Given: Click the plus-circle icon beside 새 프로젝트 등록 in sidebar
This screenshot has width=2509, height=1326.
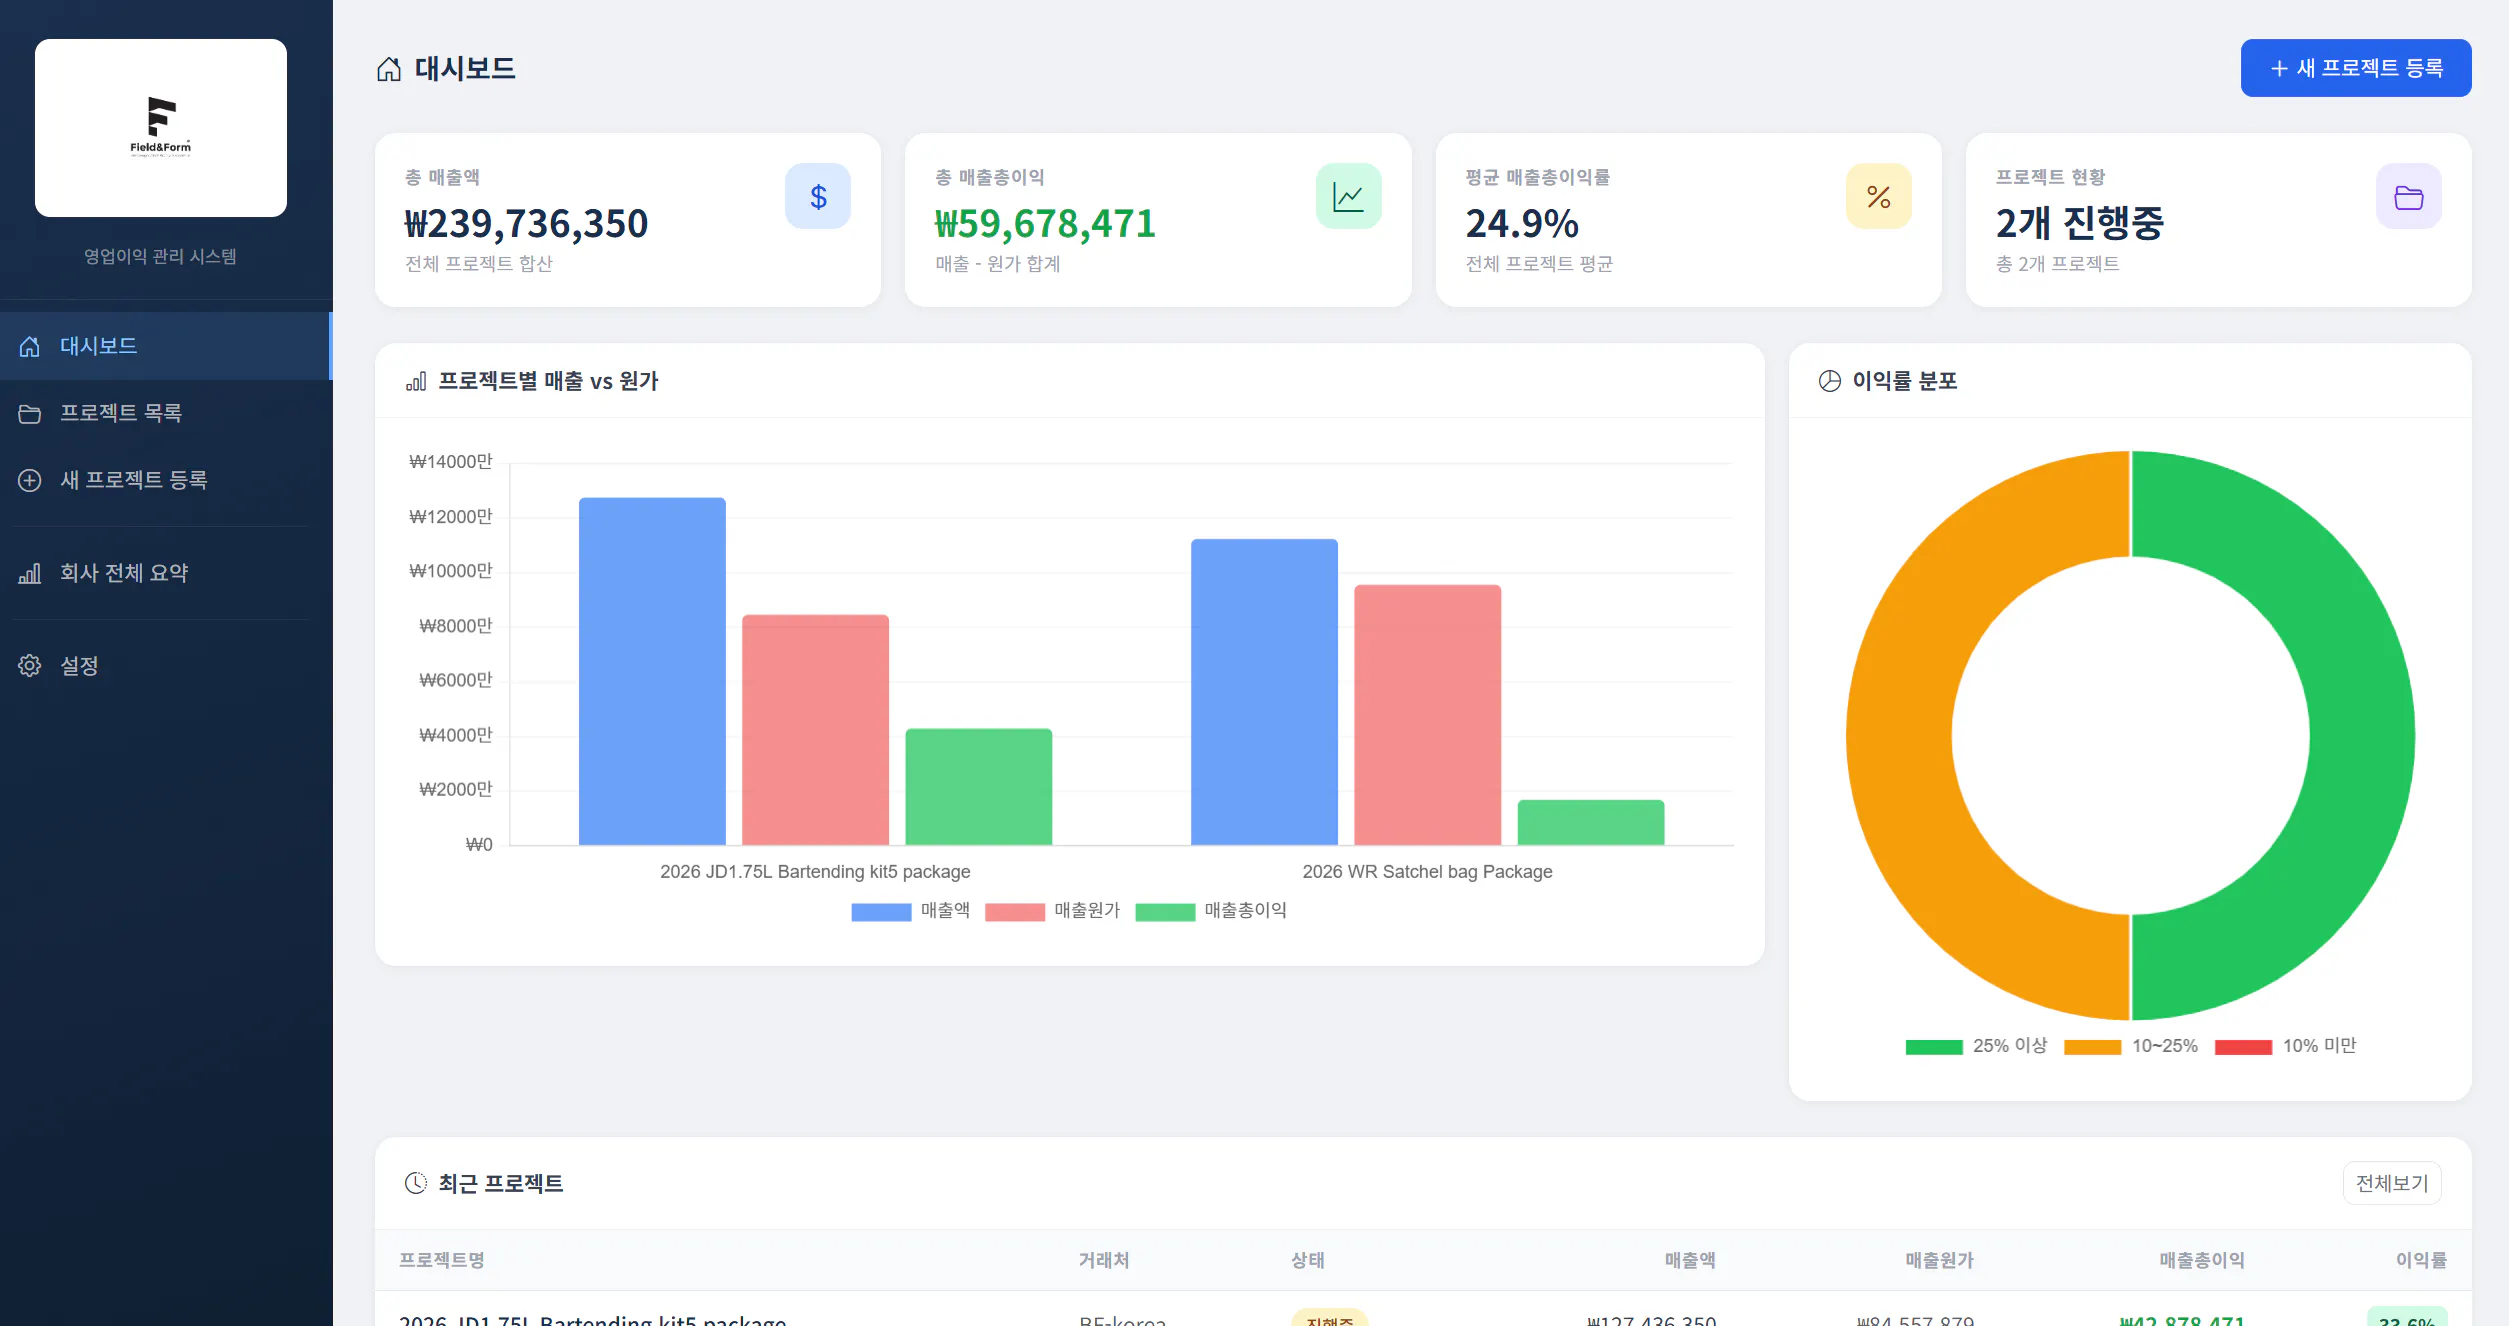Looking at the screenshot, I should click(30, 480).
